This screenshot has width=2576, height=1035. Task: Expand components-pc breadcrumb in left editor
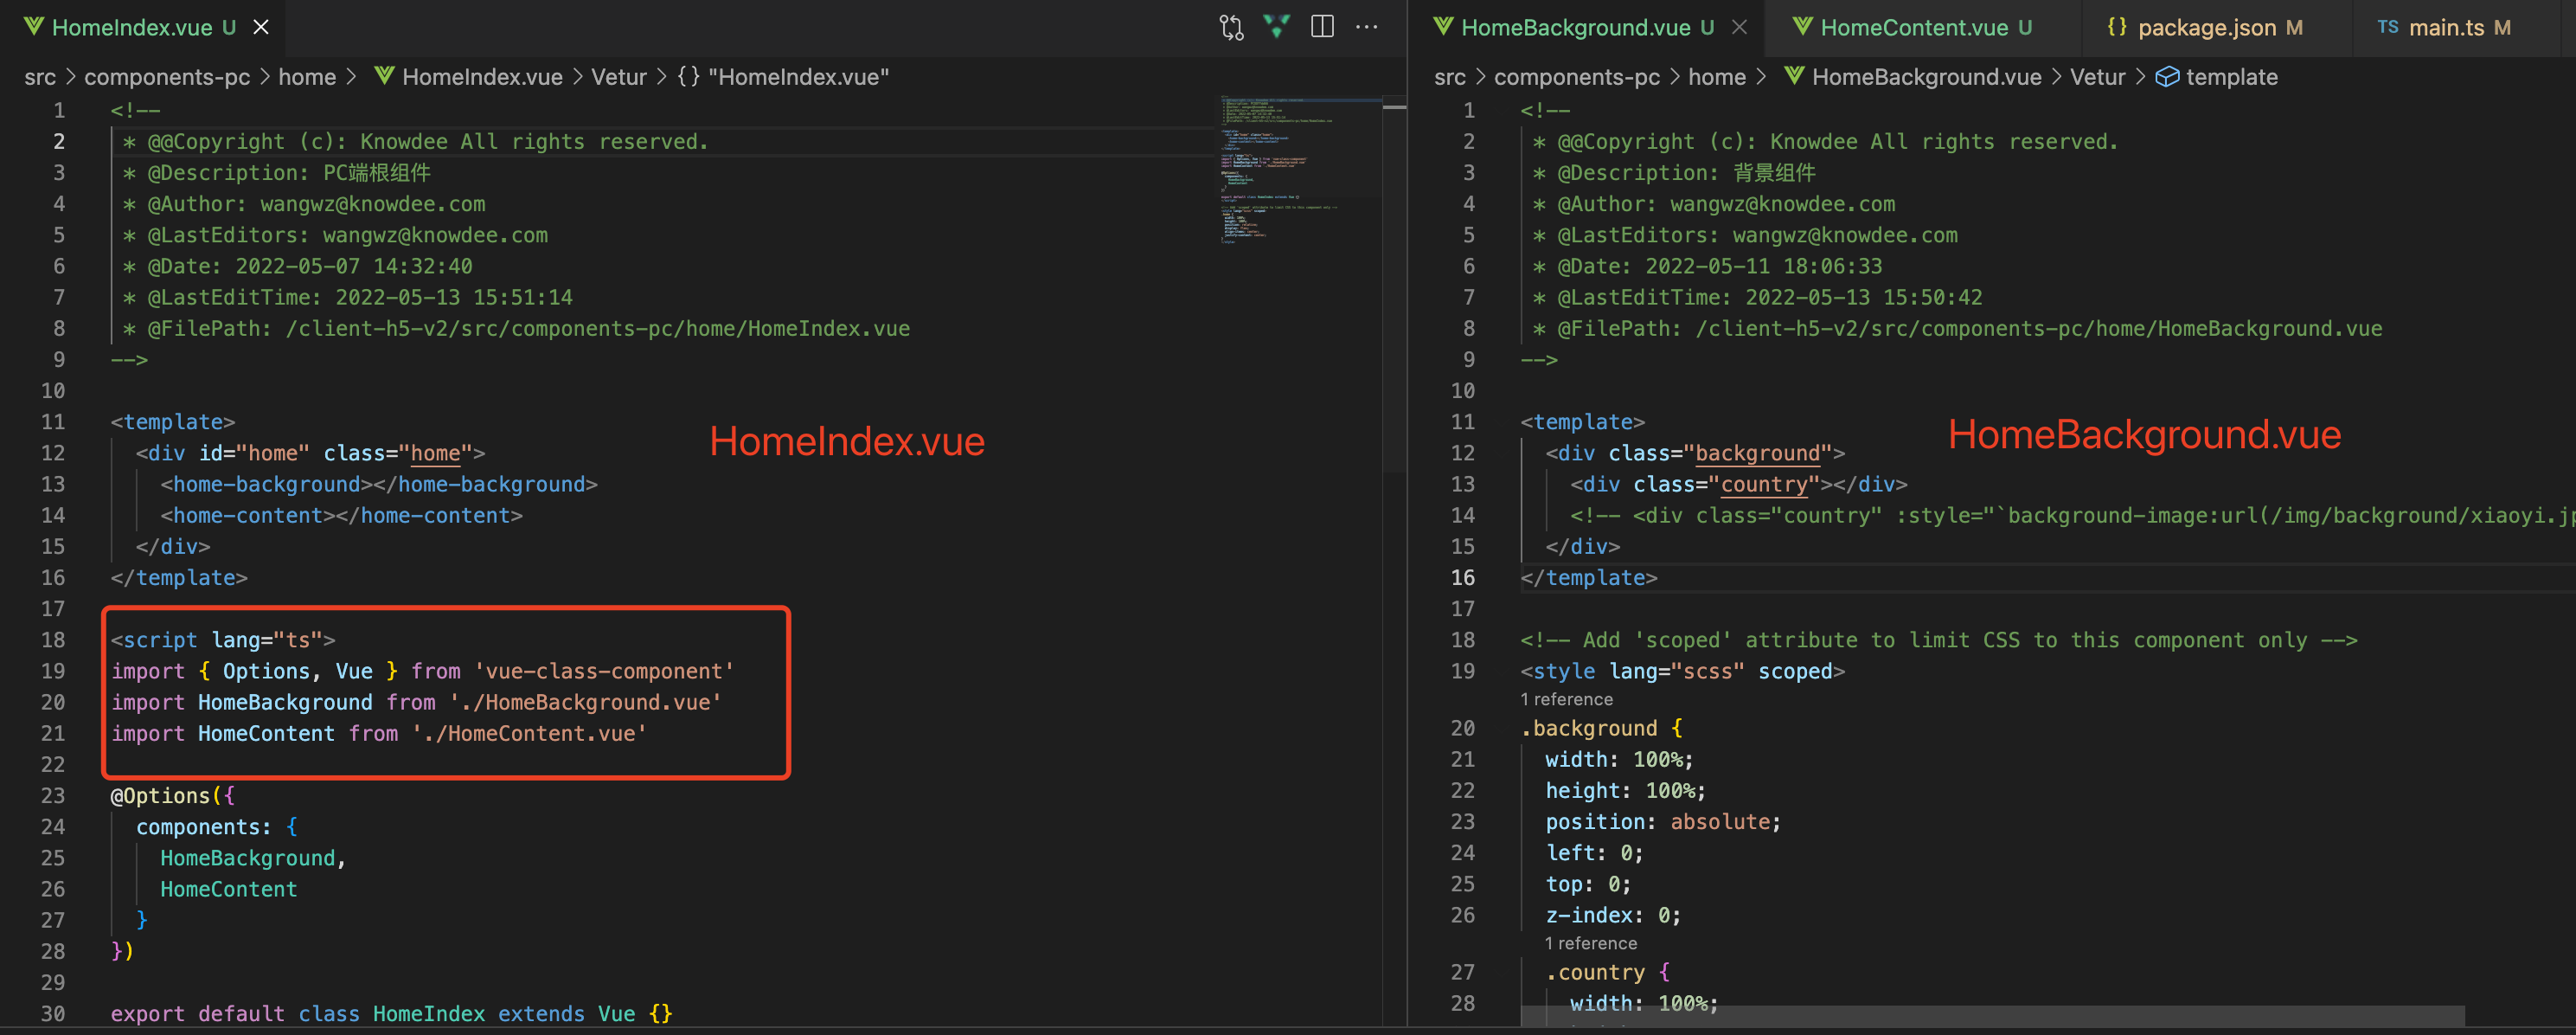tap(167, 77)
